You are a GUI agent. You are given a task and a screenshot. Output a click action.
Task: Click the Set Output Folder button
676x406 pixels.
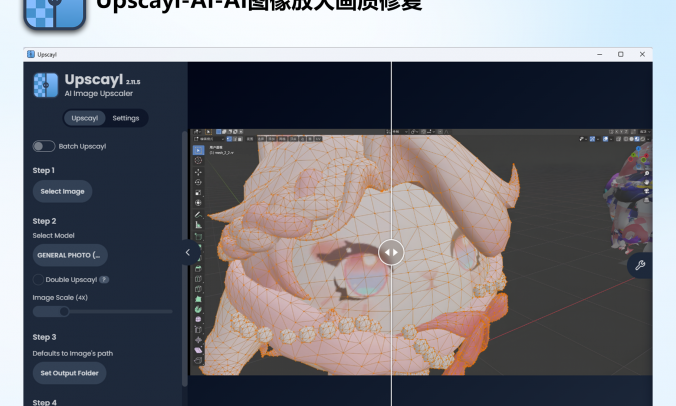[x=69, y=373]
